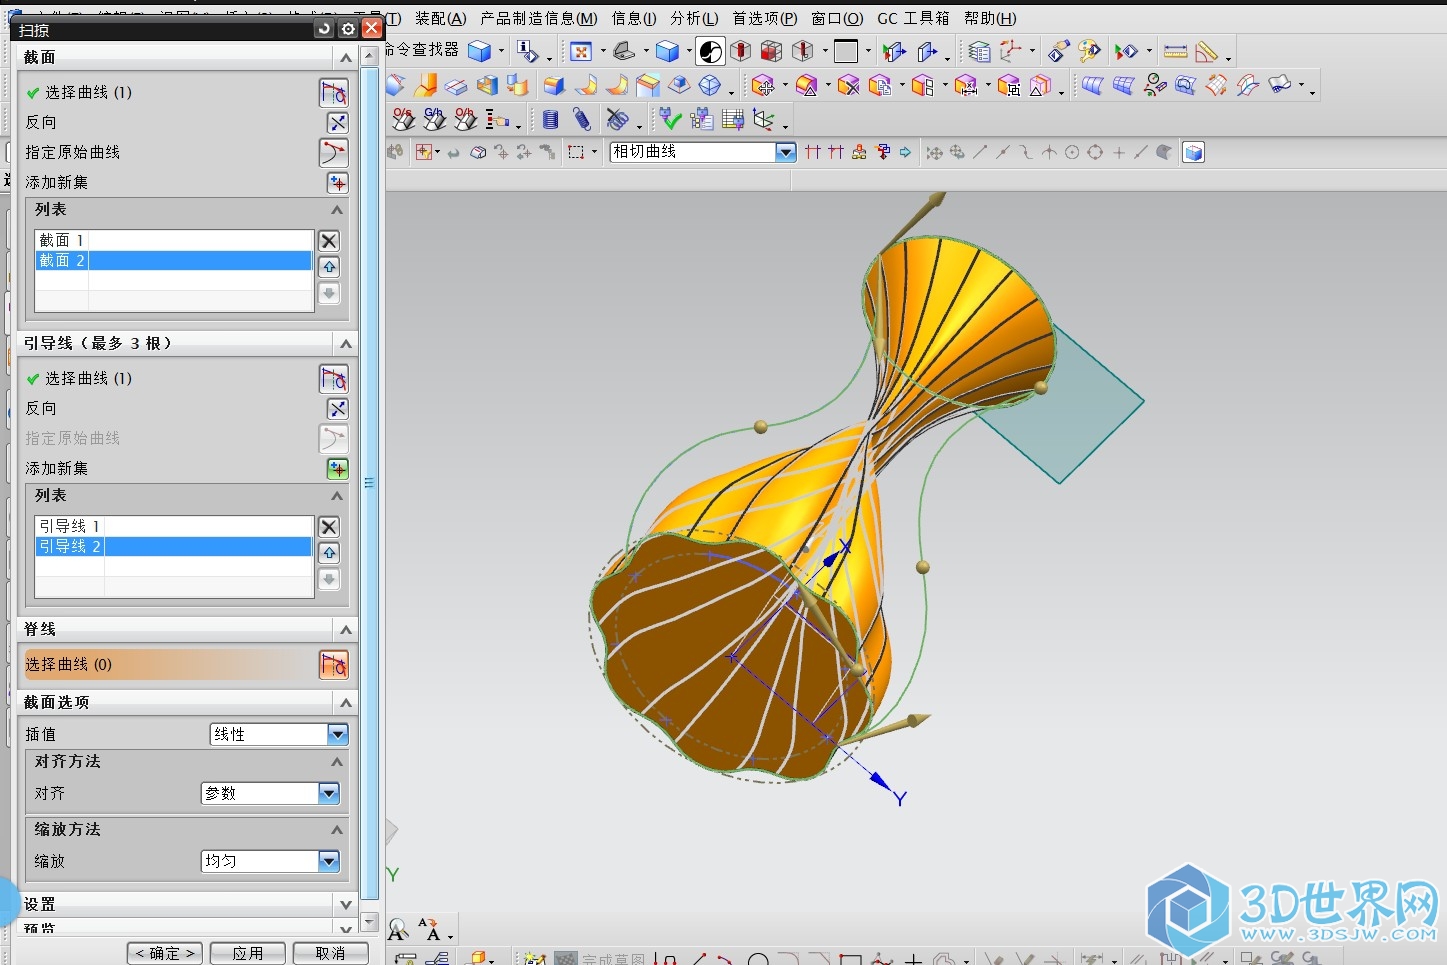The height and width of the screenshot is (965, 1447).
Task: Move 截面 2 up in section list
Action: click(x=329, y=267)
